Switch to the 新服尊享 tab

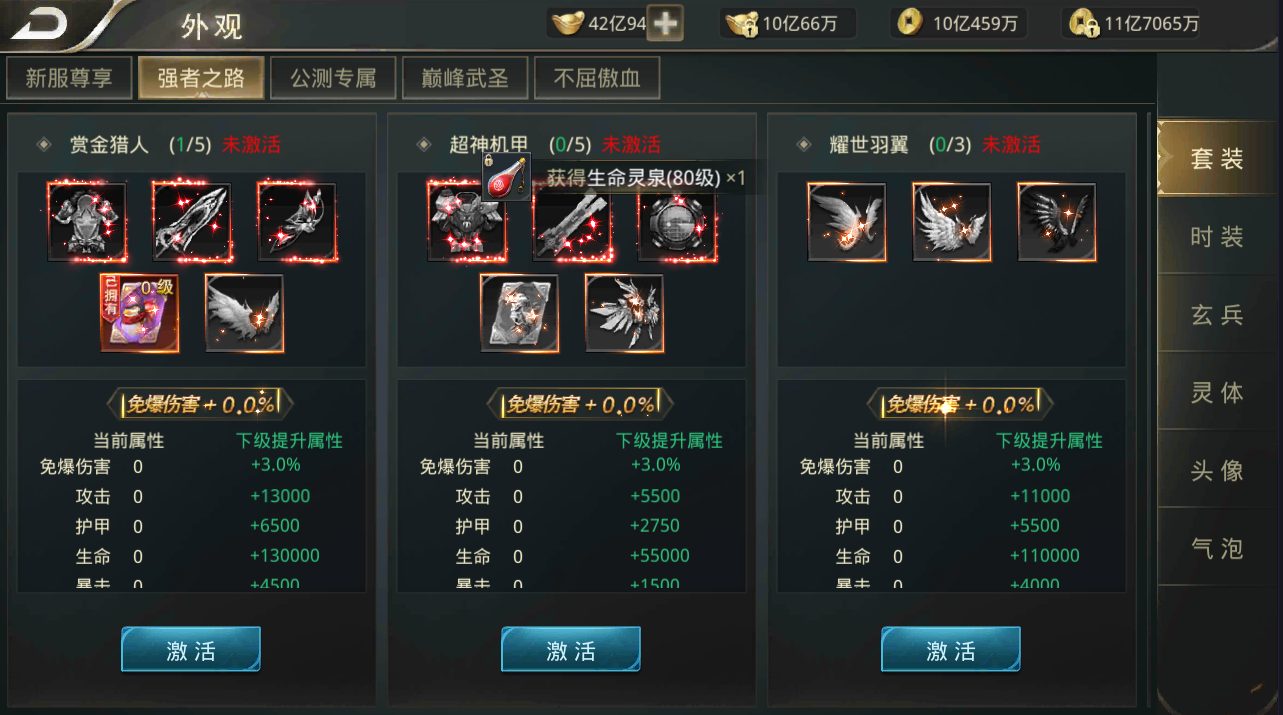click(x=69, y=79)
